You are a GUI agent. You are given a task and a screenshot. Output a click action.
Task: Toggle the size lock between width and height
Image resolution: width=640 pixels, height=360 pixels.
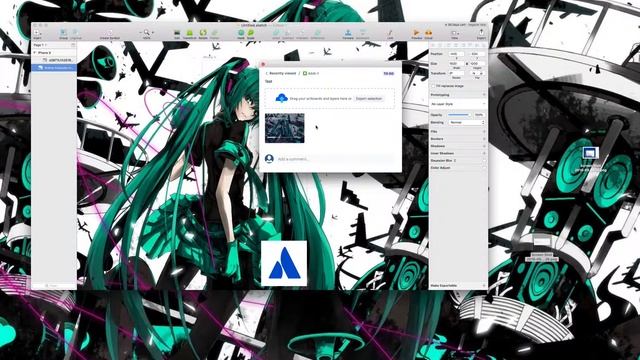point(467,64)
